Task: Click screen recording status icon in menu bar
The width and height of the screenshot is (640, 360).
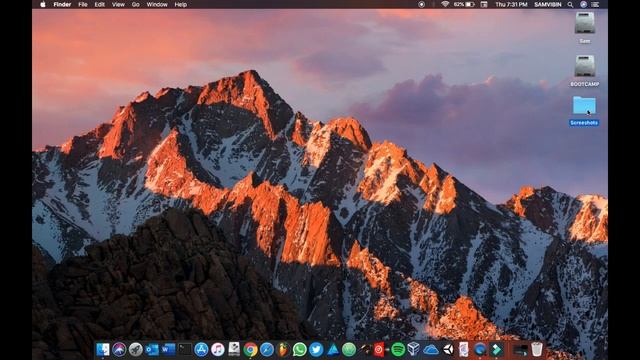Action: point(422,4)
